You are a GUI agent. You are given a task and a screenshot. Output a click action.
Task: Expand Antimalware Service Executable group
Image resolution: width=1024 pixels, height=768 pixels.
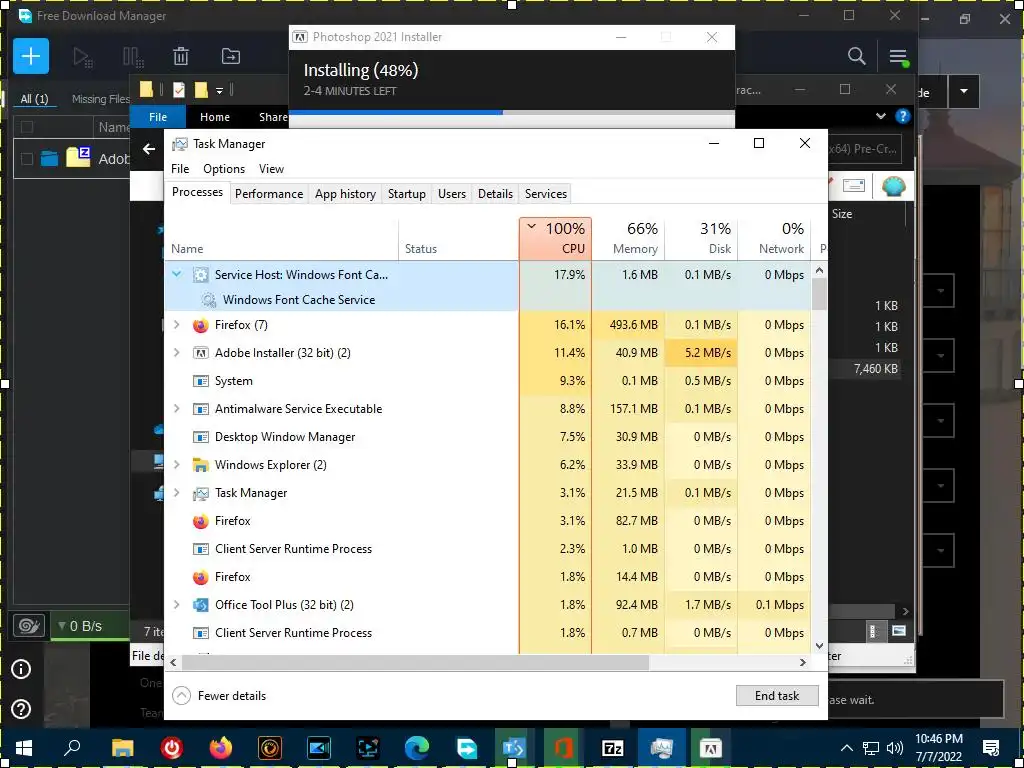pyautogui.click(x=177, y=409)
